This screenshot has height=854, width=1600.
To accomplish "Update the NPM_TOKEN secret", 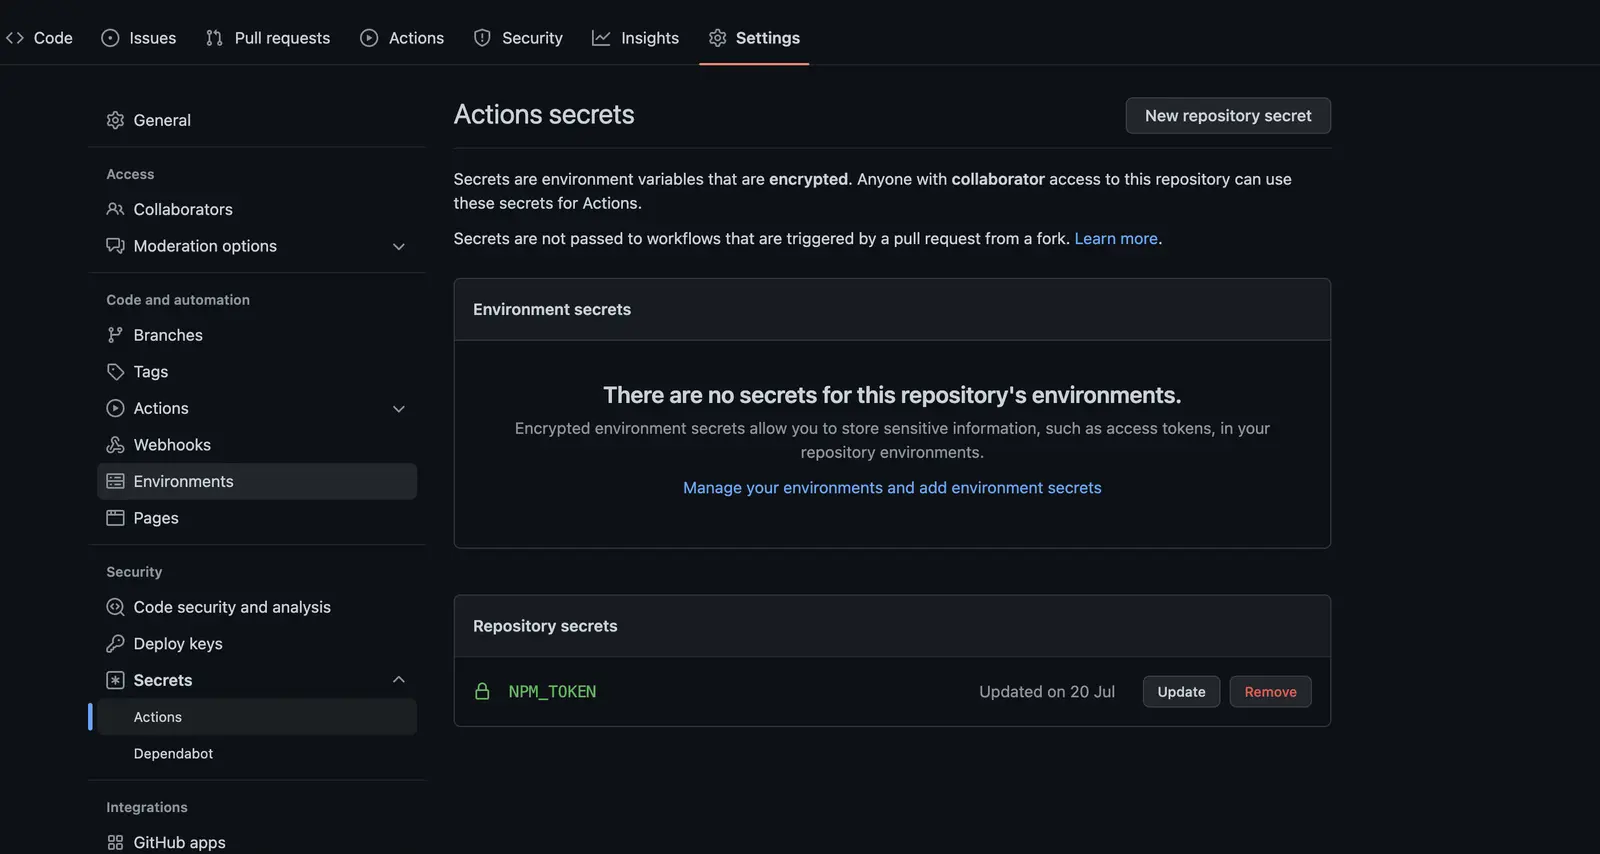I will tap(1181, 692).
